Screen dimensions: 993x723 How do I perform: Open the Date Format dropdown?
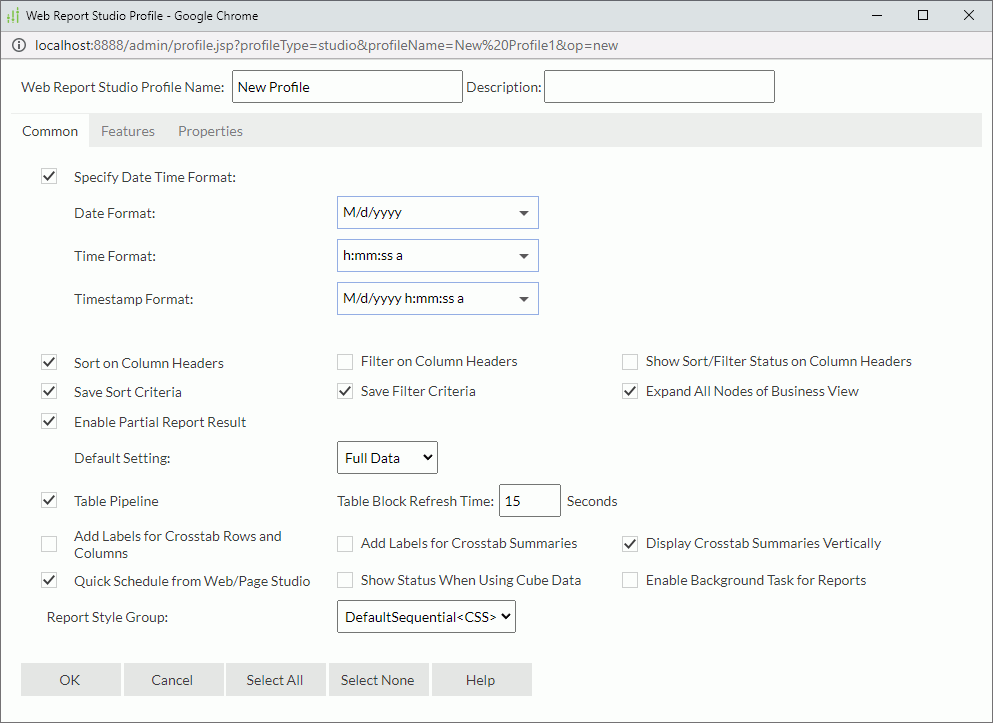coord(523,212)
